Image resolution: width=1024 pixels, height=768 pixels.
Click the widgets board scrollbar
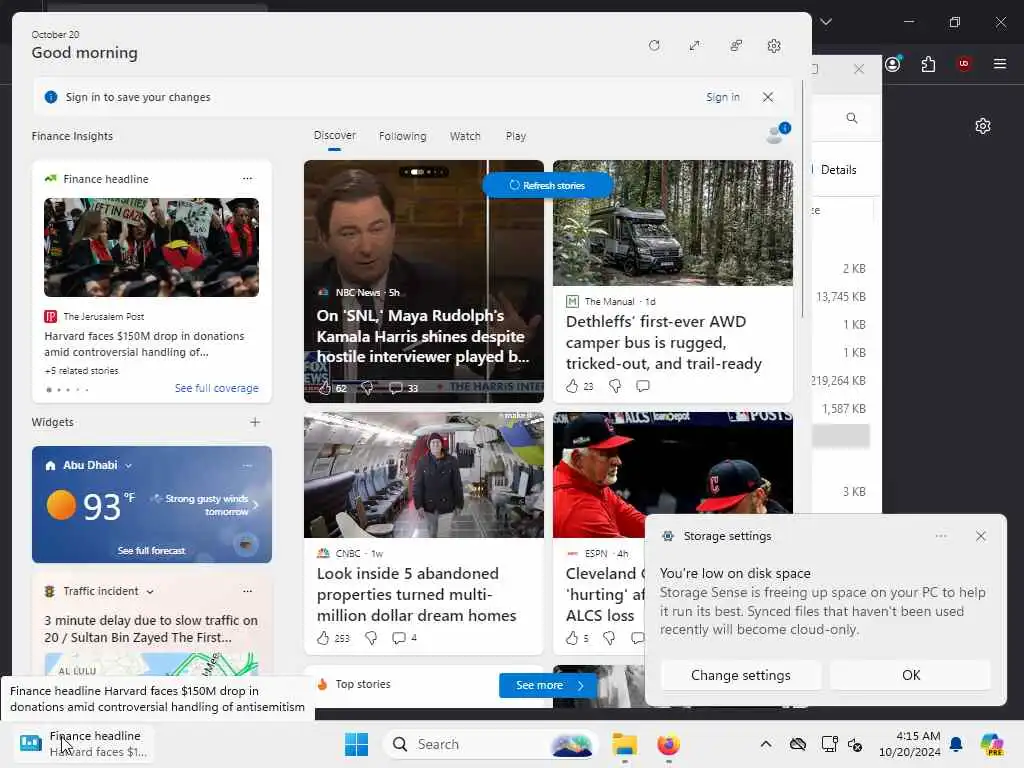coord(802,199)
